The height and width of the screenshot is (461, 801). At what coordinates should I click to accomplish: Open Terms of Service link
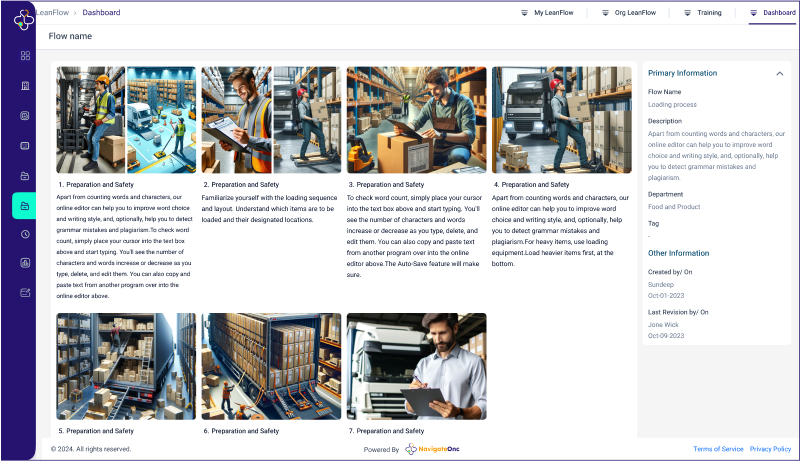click(718, 449)
